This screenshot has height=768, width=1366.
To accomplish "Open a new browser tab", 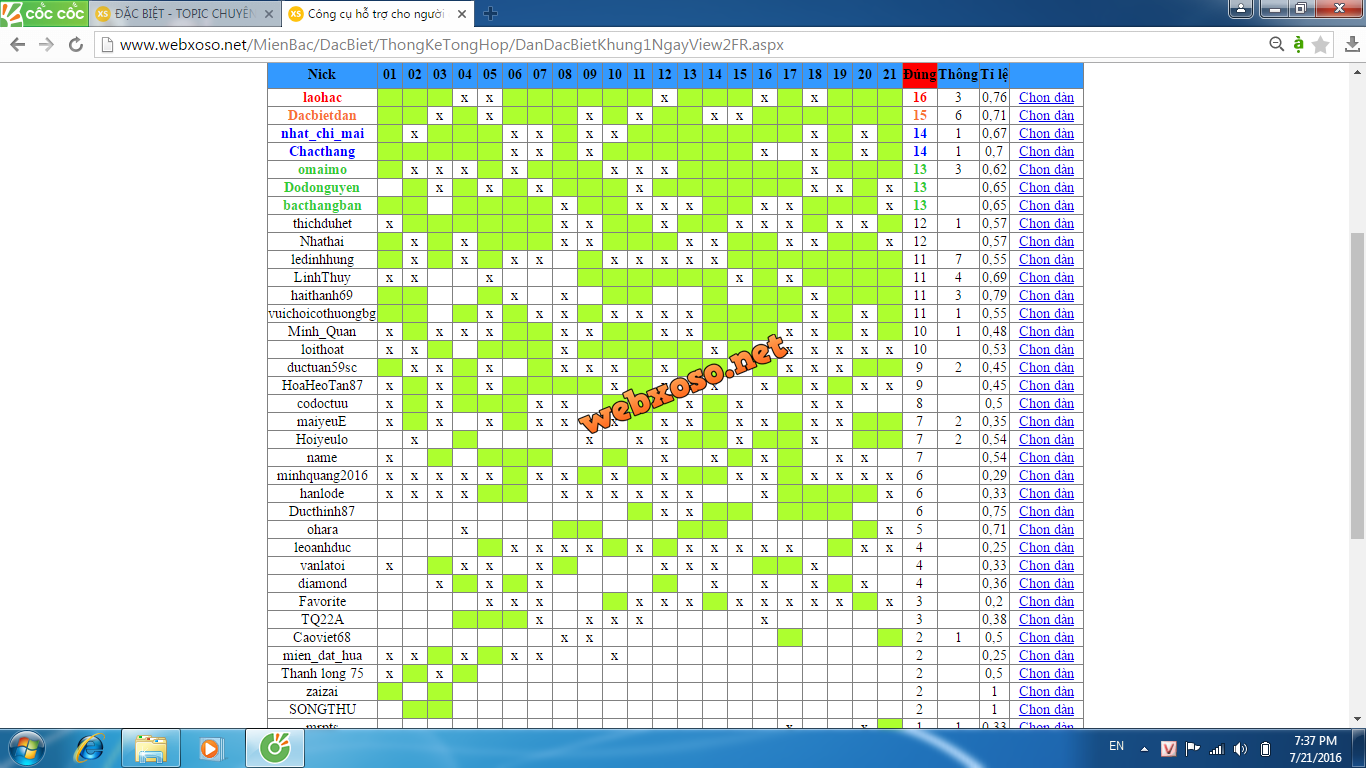I will (490, 14).
